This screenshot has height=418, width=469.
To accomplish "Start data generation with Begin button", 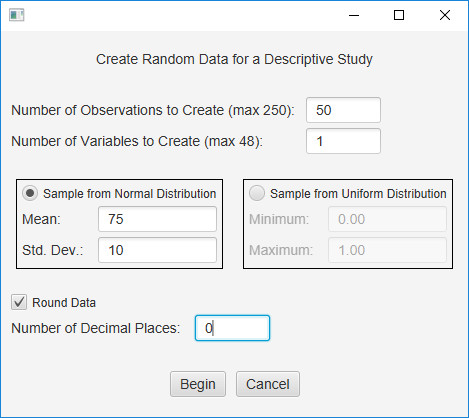I will coord(198,384).
